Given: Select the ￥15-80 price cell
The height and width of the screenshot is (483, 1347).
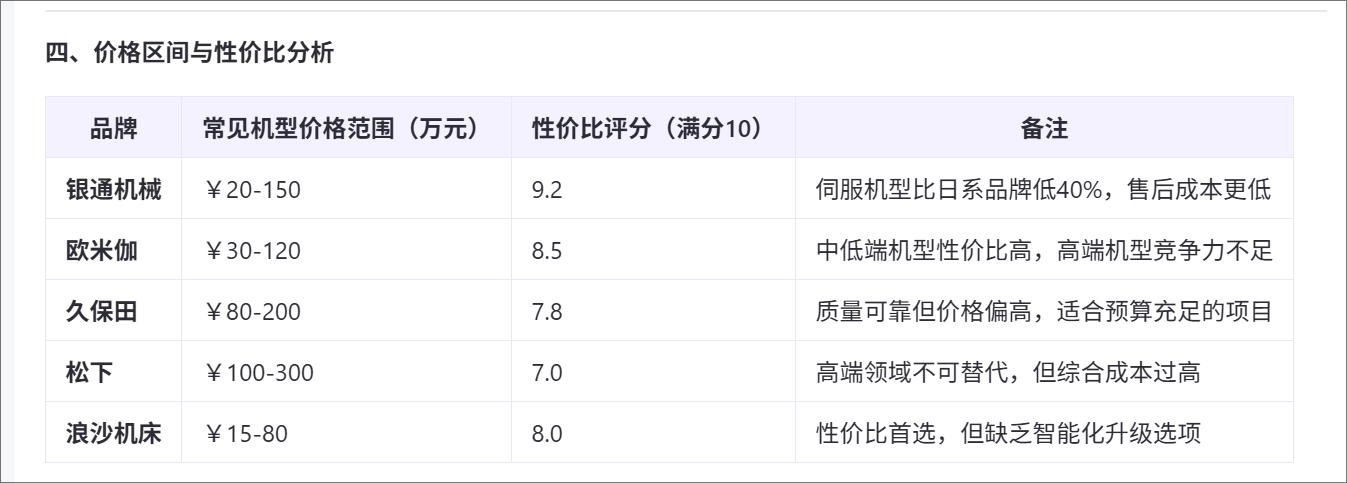Looking at the screenshot, I should [246, 434].
